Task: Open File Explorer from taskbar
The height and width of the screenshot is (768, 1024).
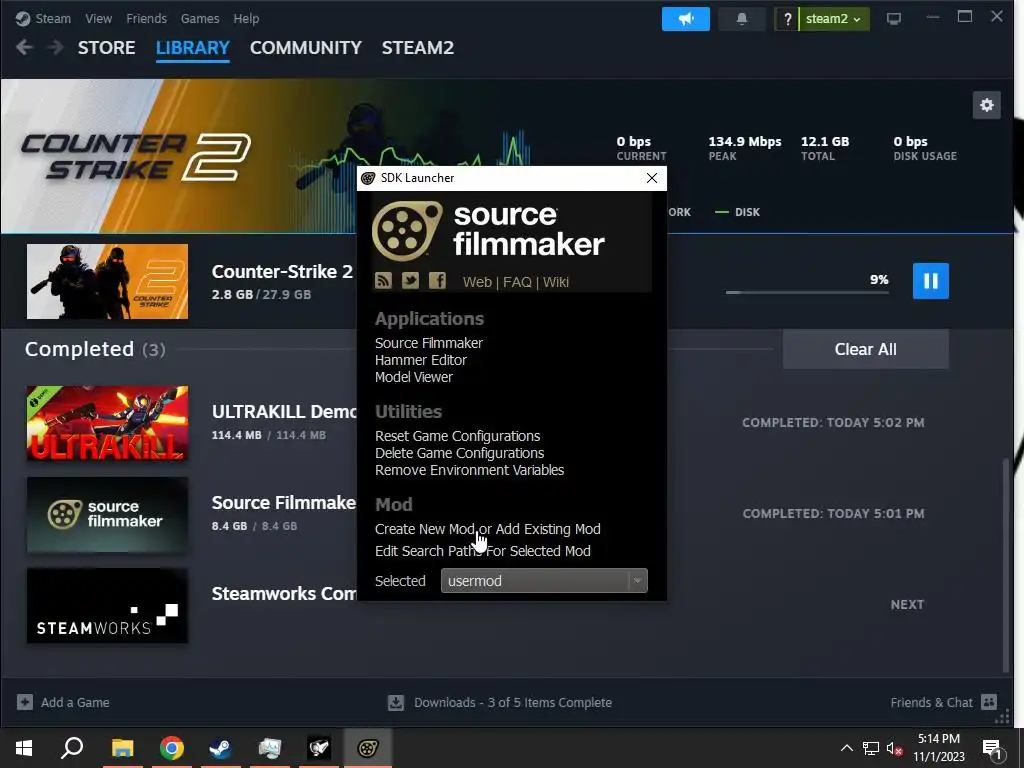Action: tap(122, 748)
